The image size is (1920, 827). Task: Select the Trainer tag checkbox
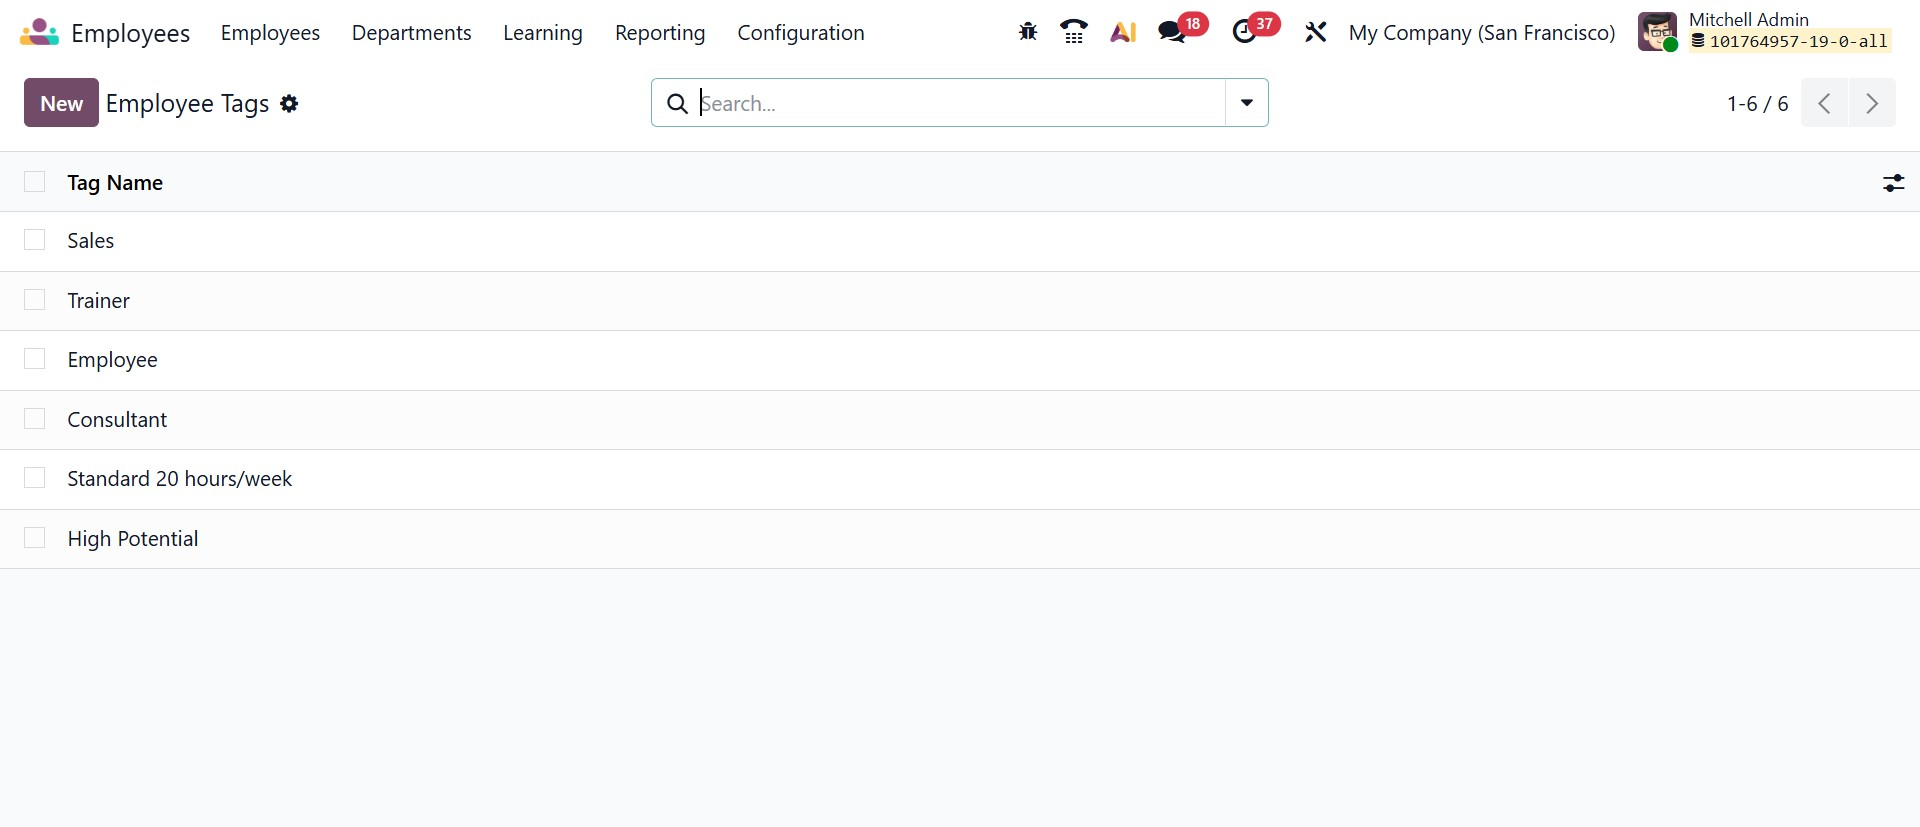pos(35,300)
